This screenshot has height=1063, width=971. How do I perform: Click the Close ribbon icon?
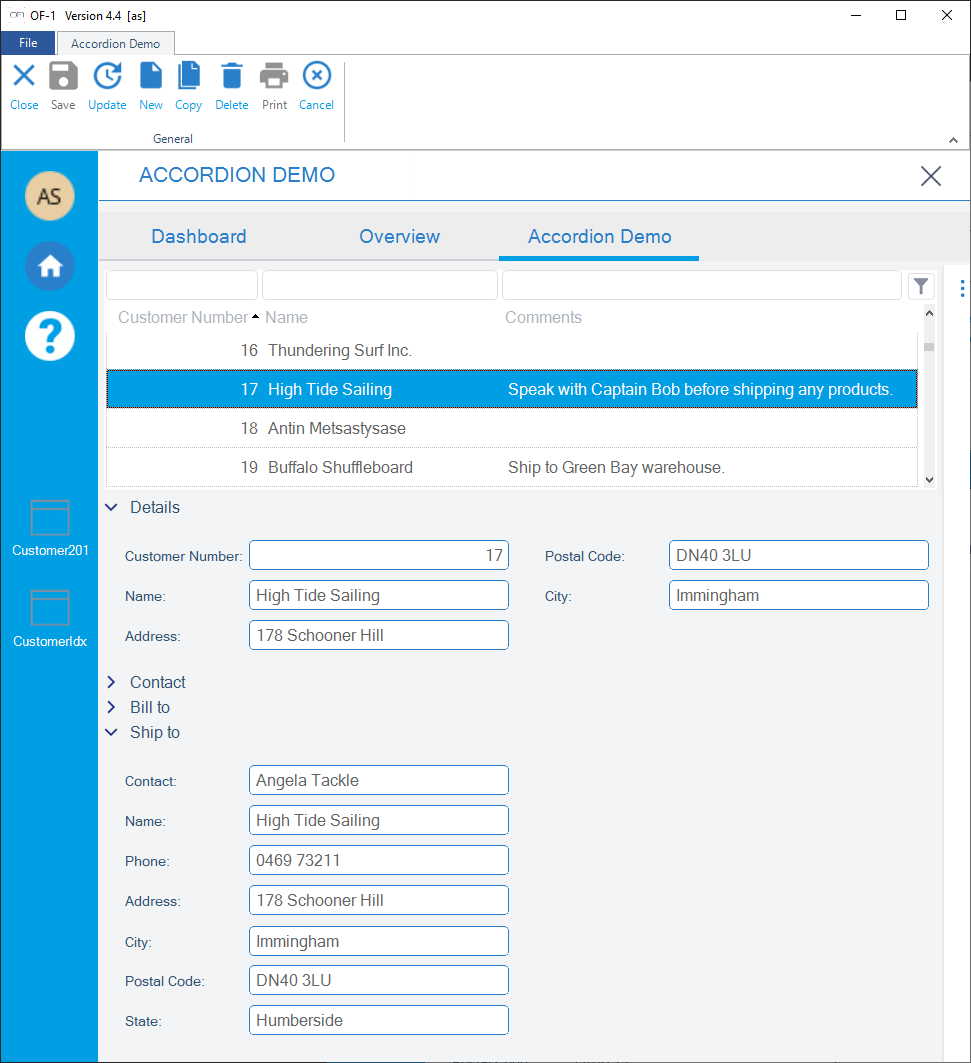pyautogui.click(x=24, y=76)
